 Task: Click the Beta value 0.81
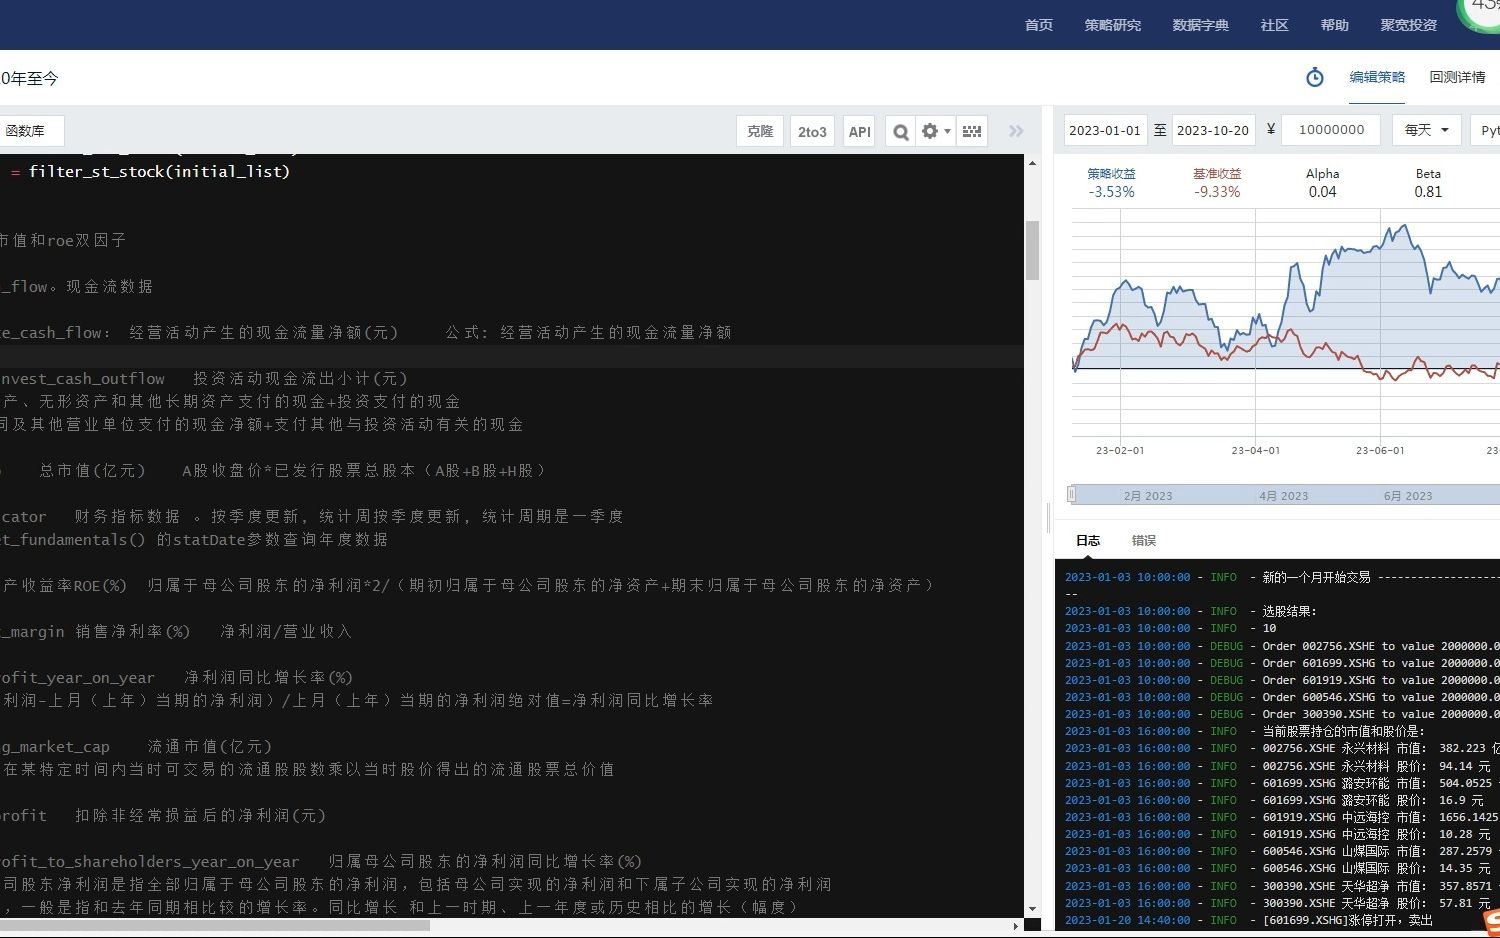pos(1428,192)
